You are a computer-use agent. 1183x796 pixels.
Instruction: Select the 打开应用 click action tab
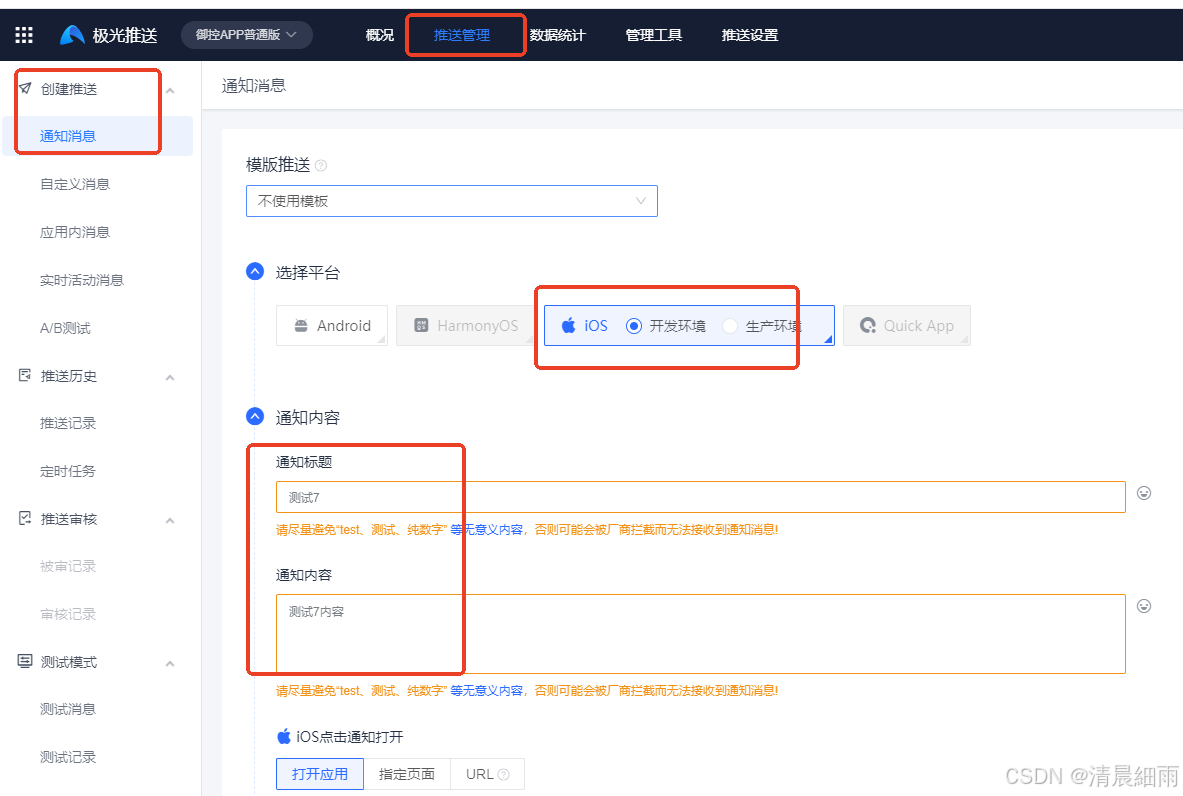pos(320,774)
